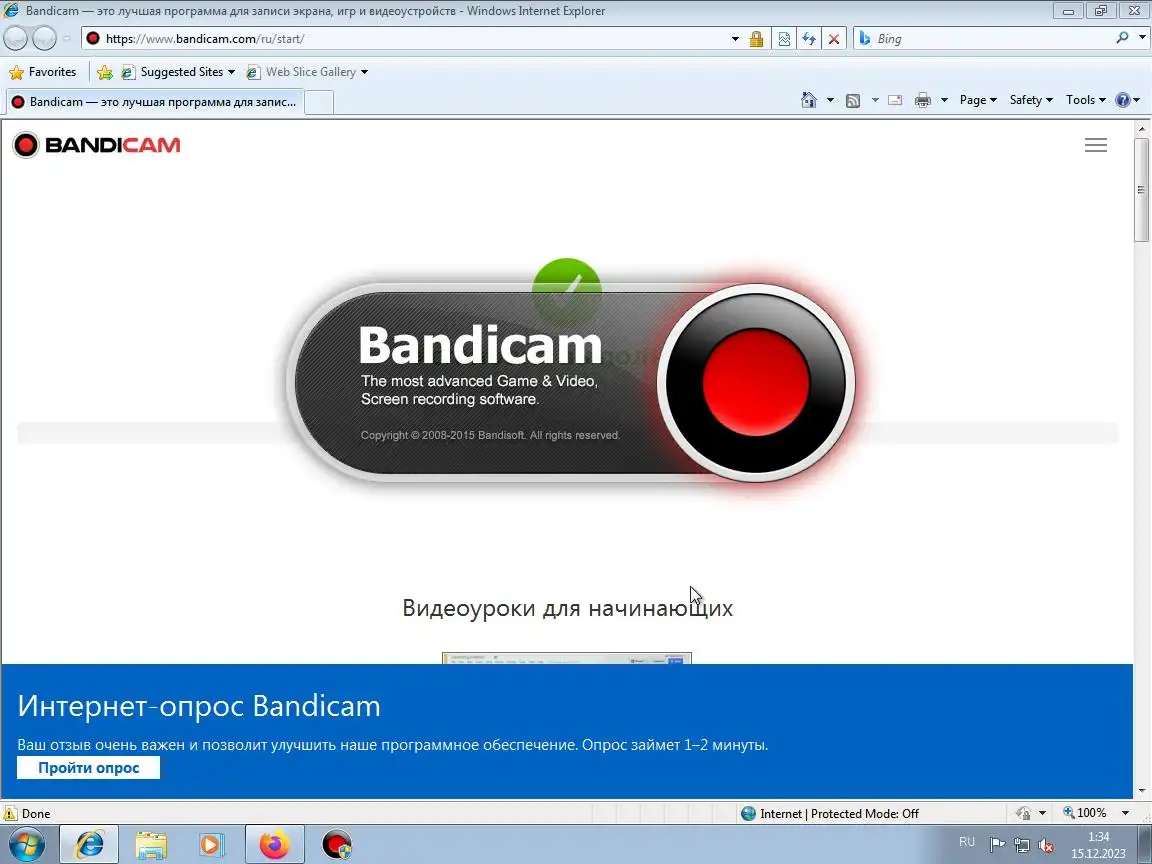
Task: Open the search provider dropdown arrow
Action: [x=1142, y=37]
